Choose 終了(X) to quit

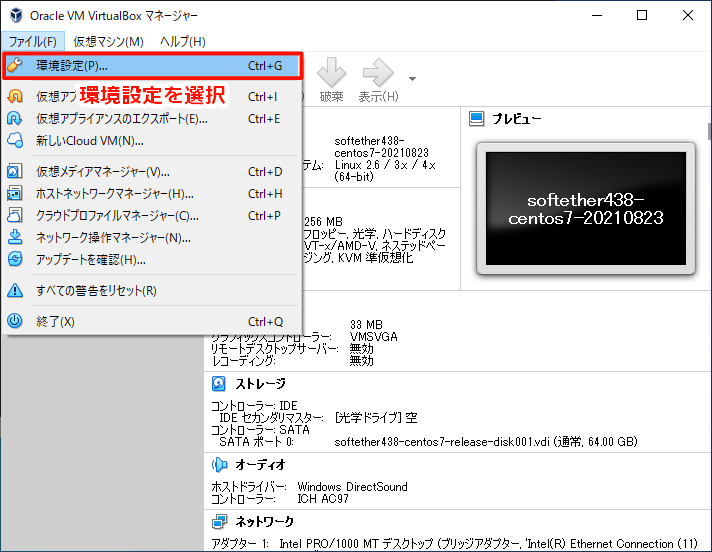click(152, 321)
